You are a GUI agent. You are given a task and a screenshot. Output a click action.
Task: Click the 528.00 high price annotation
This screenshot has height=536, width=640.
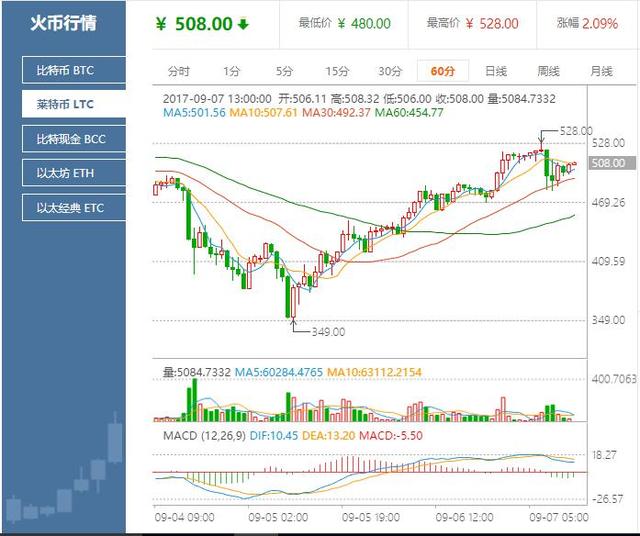[x=576, y=131]
